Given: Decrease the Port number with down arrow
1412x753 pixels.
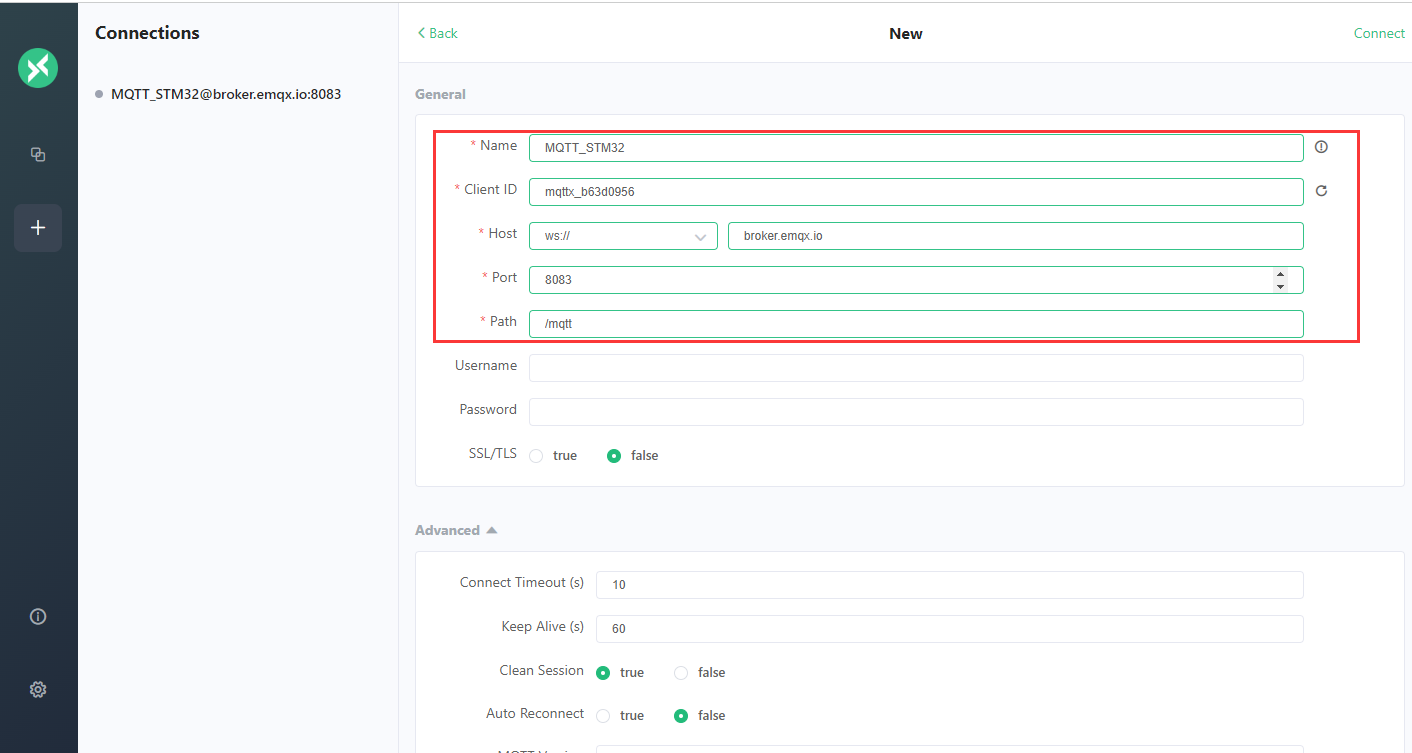Looking at the screenshot, I should click(1280, 286).
